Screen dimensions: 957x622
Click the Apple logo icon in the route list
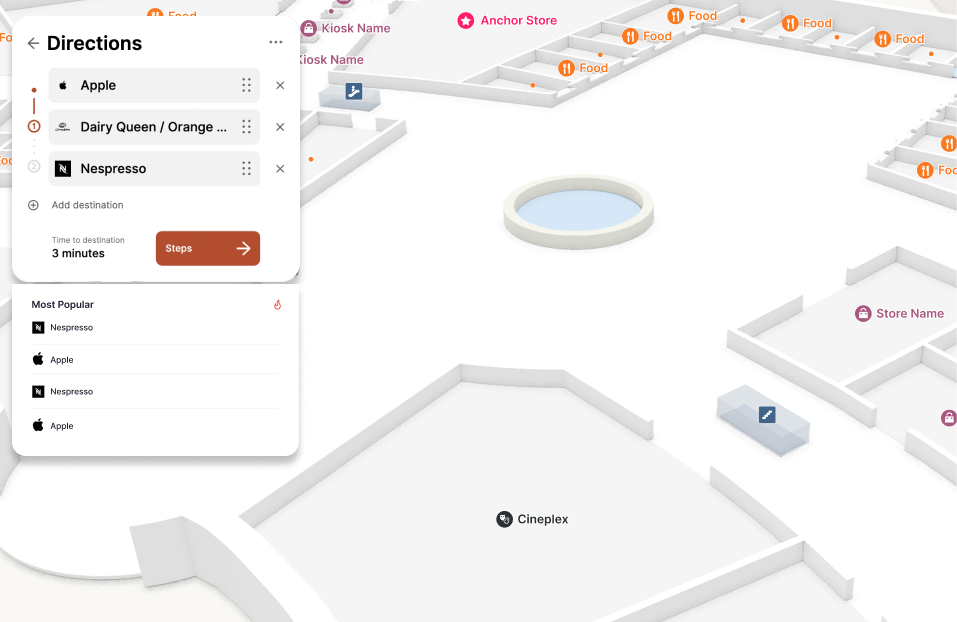pyautogui.click(x=65, y=85)
